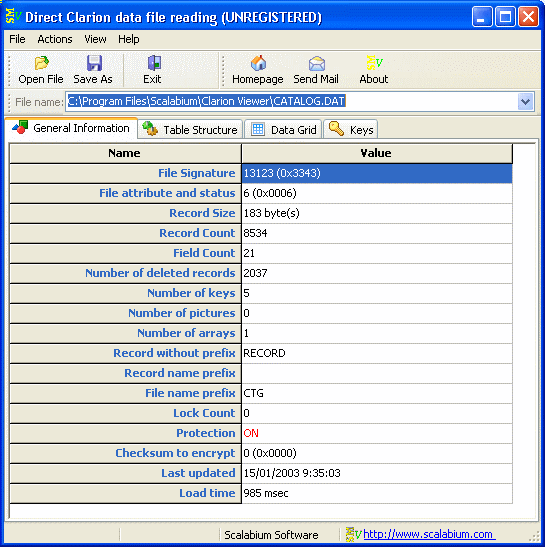The height and width of the screenshot is (547, 545).
Task: Click the File name path input field
Action: pyautogui.click(x=292, y=102)
